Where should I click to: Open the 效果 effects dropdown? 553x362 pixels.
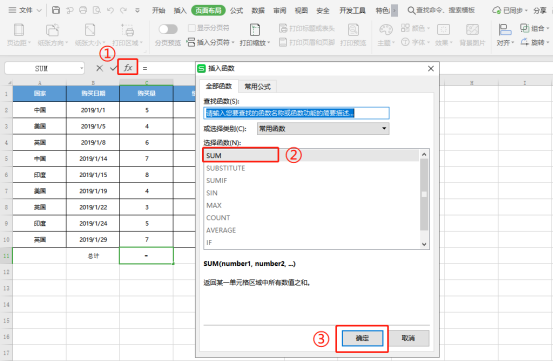coord(451,43)
